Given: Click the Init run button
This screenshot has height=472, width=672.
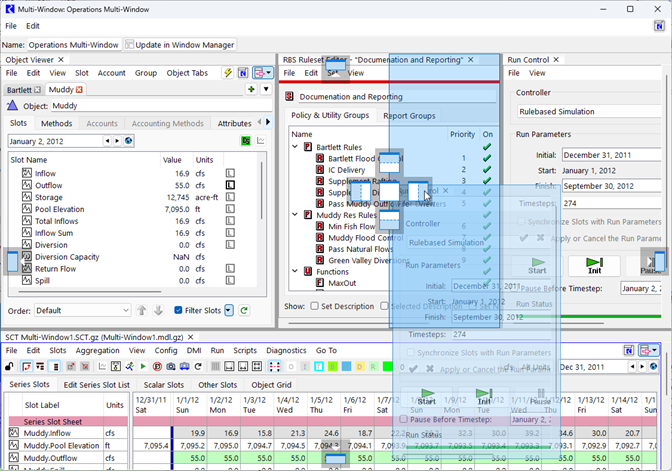Looking at the screenshot, I should click(593, 266).
